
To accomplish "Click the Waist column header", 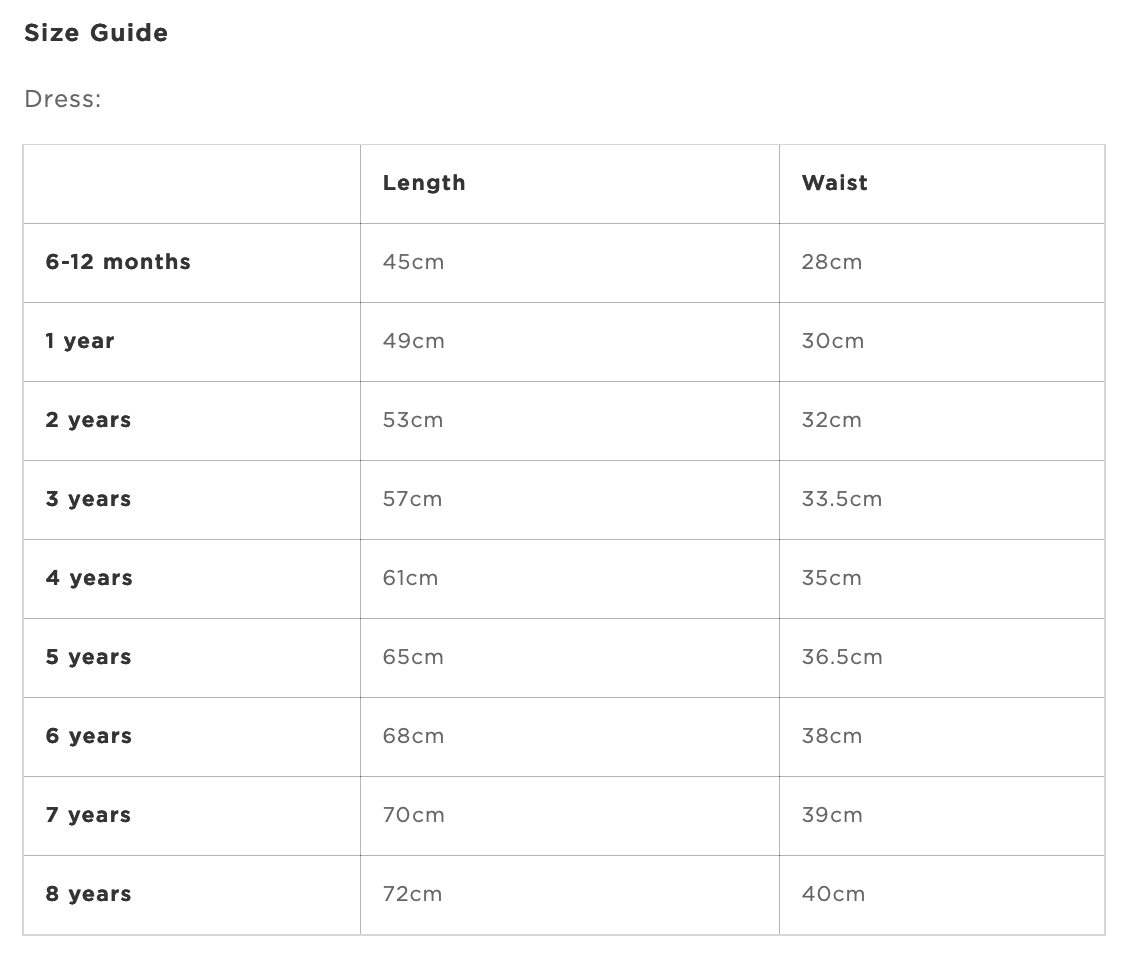I will [835, 183].
